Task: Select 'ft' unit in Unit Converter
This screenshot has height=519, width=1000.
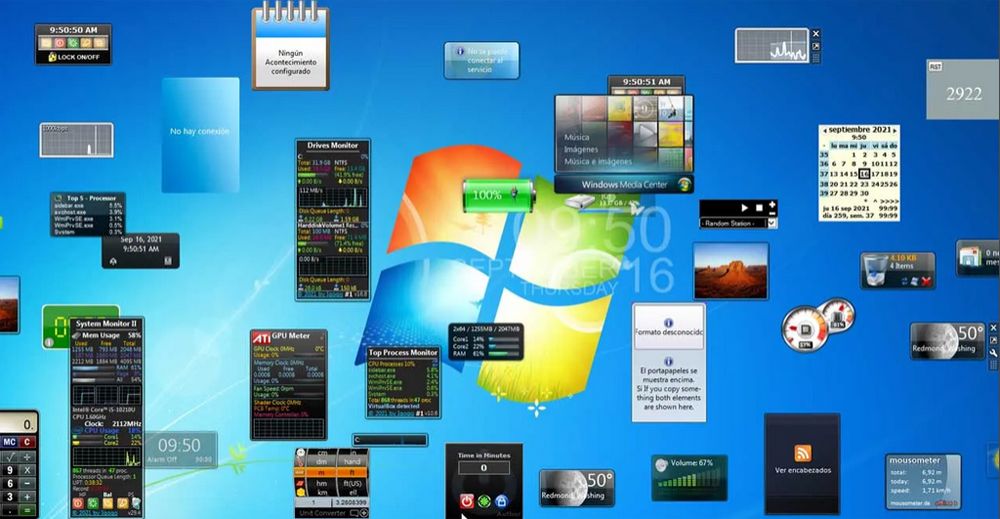Action: coord(352,472)
